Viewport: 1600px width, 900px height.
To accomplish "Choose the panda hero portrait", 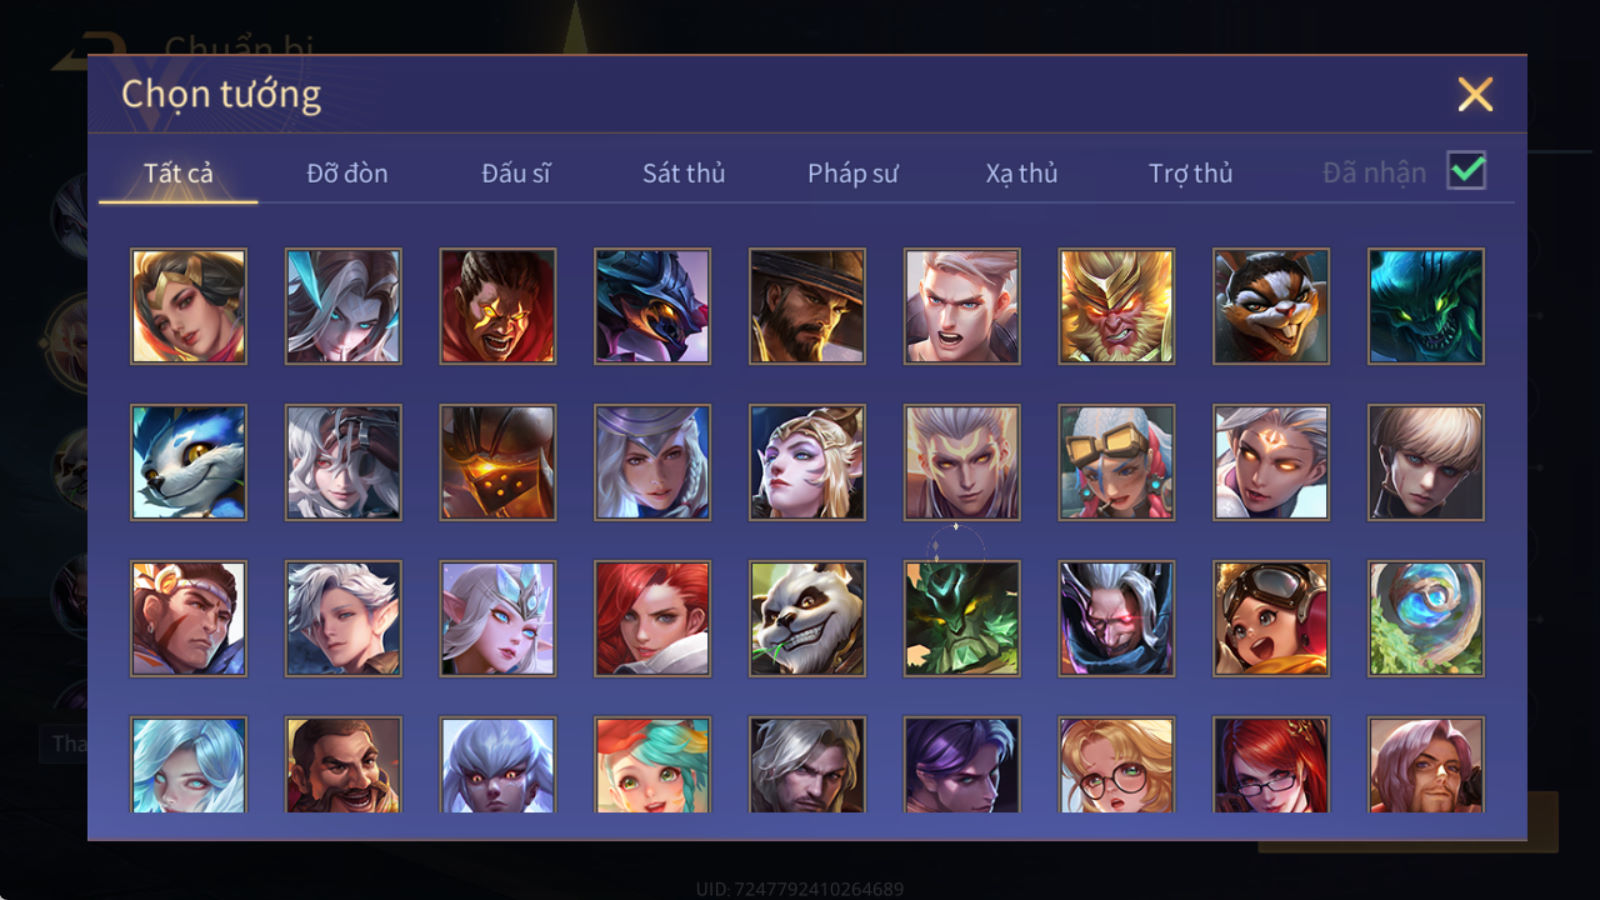I will [807, 618].
